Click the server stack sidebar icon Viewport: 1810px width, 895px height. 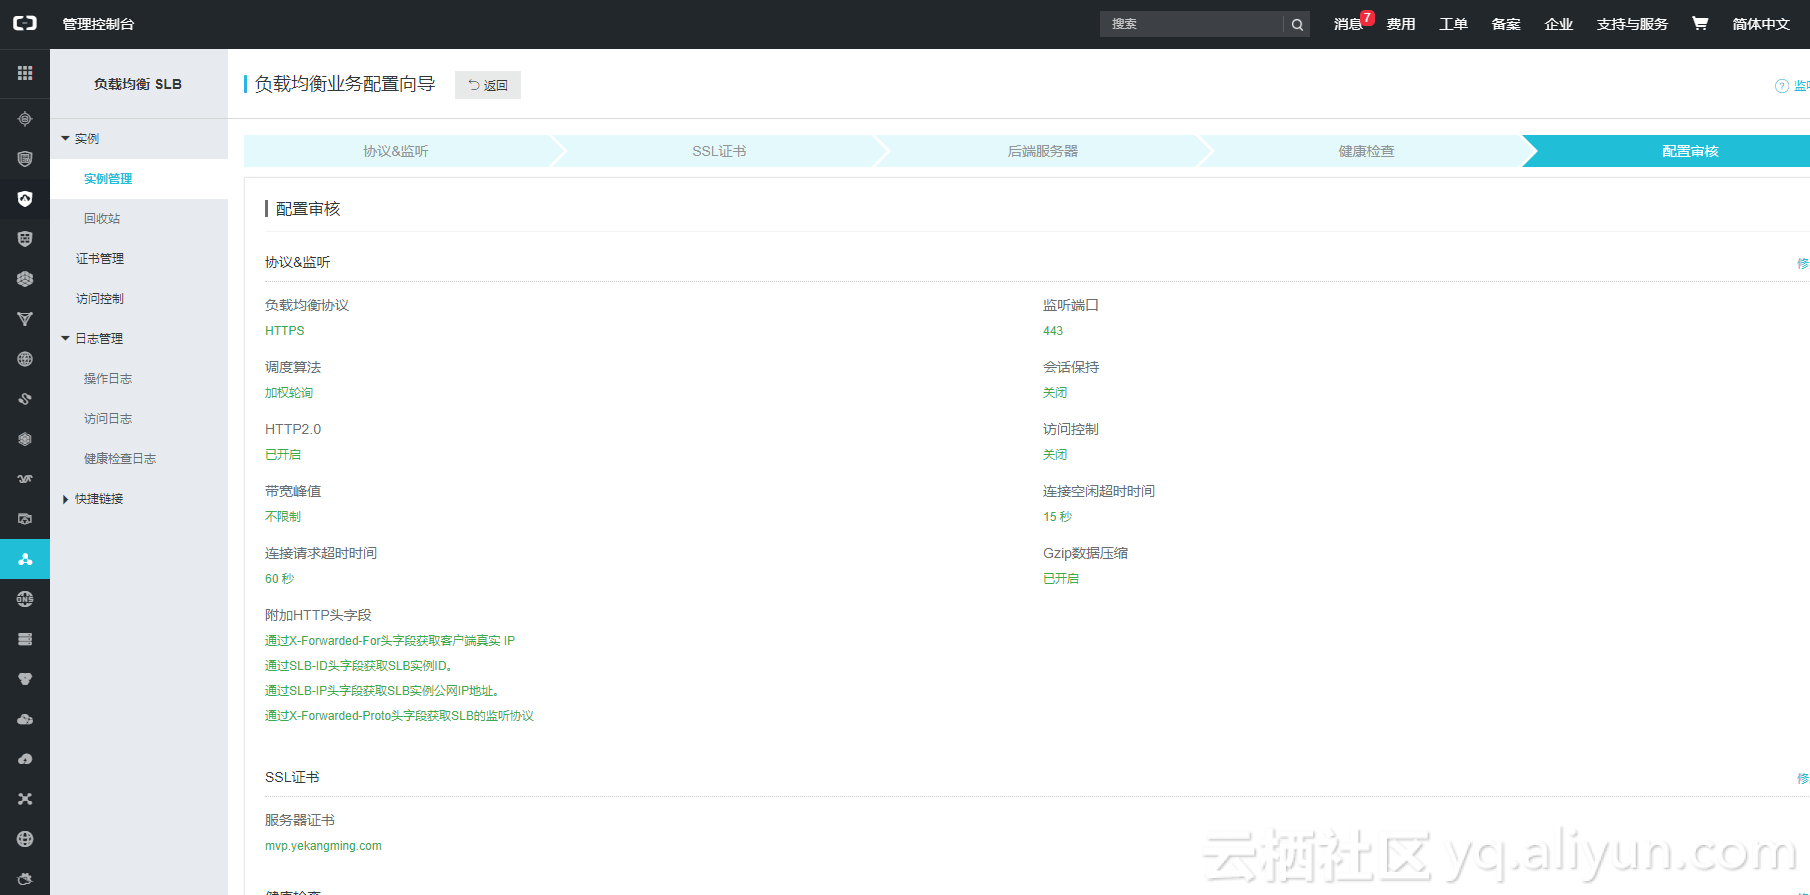[25, 639]
